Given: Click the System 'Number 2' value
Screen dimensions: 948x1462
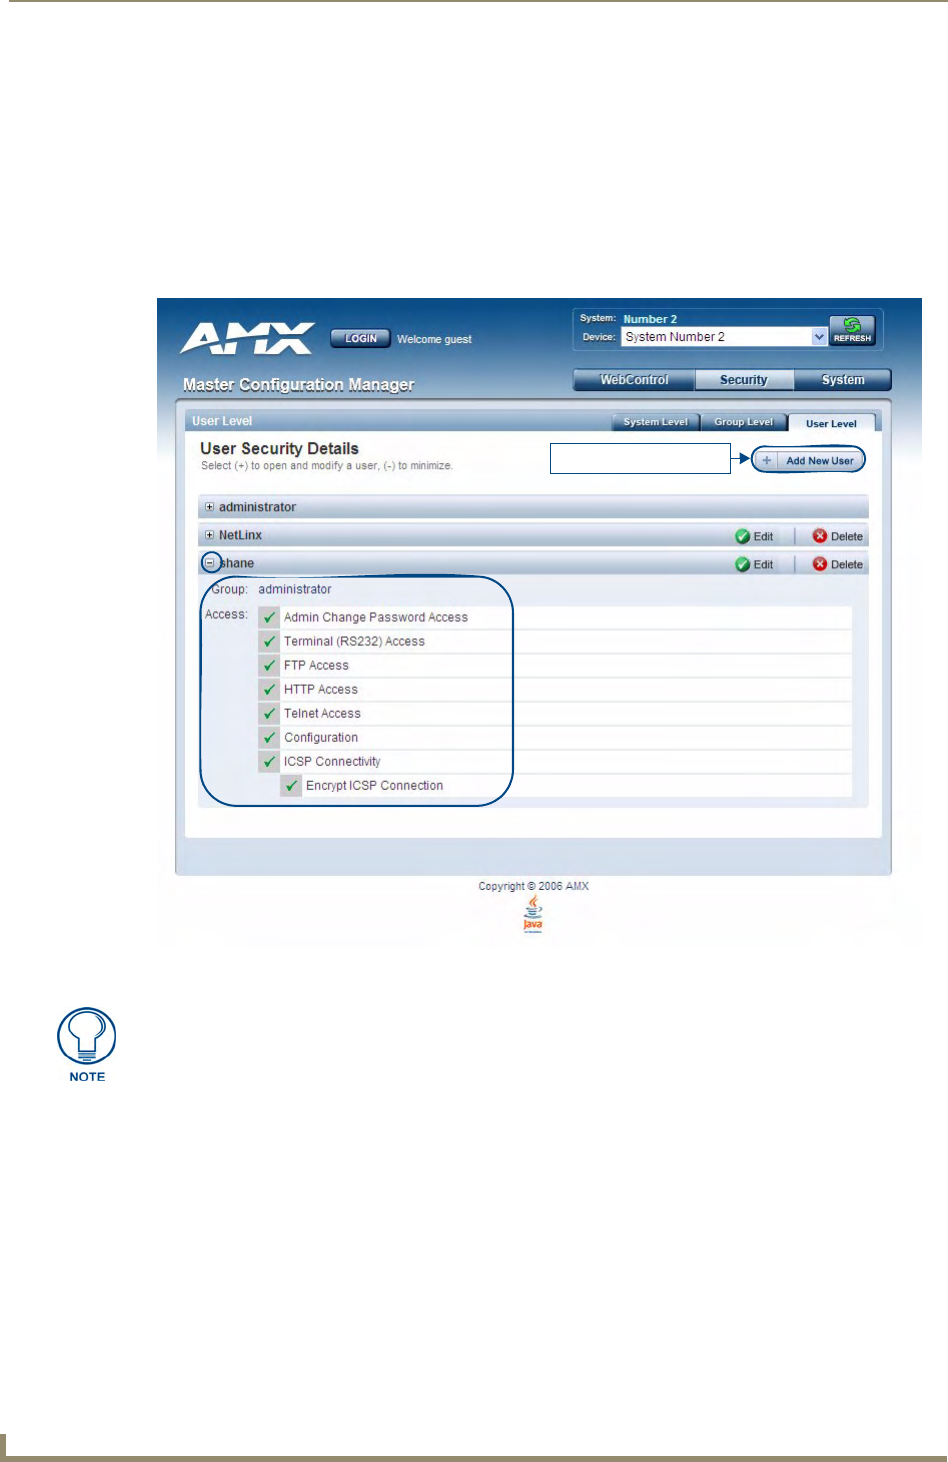Looking at the screenshot, I should [650, 319].
